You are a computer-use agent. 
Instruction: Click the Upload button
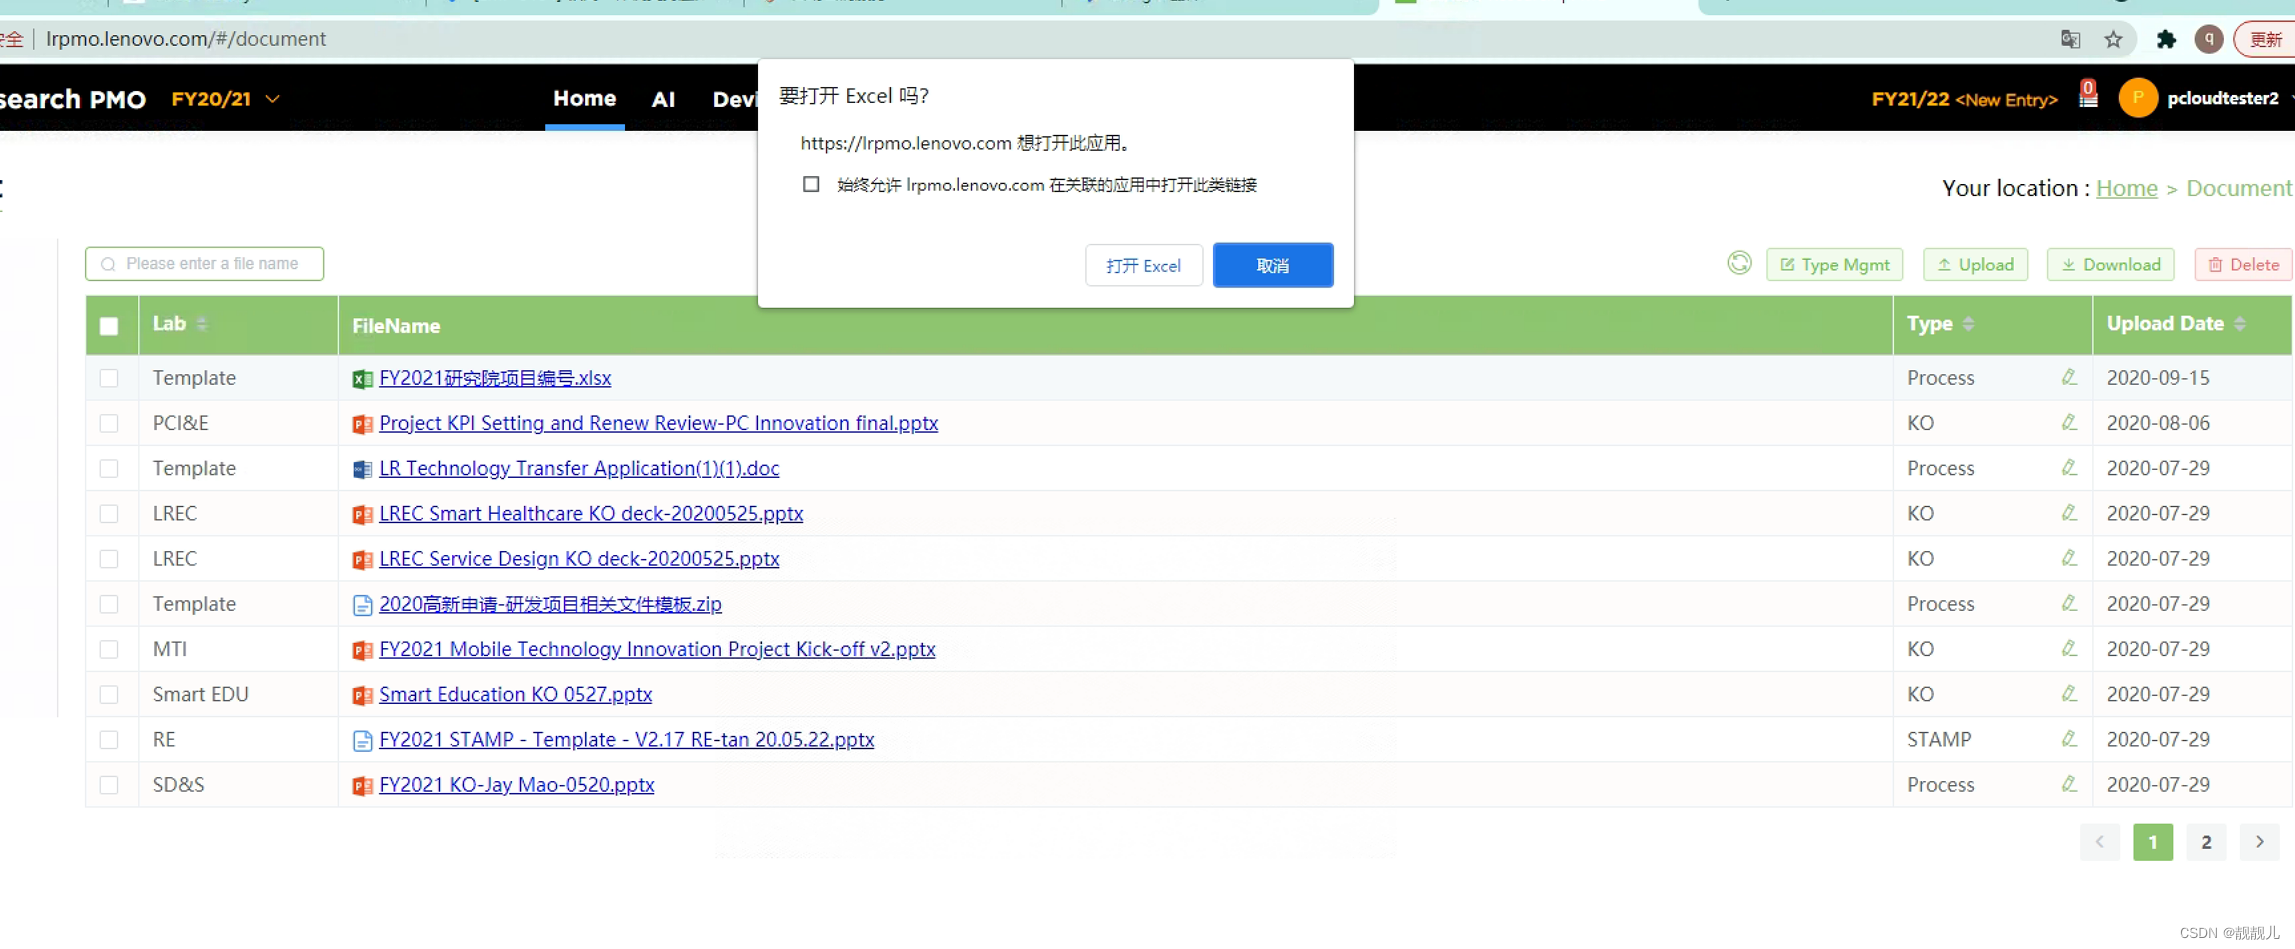point(1975,264)
